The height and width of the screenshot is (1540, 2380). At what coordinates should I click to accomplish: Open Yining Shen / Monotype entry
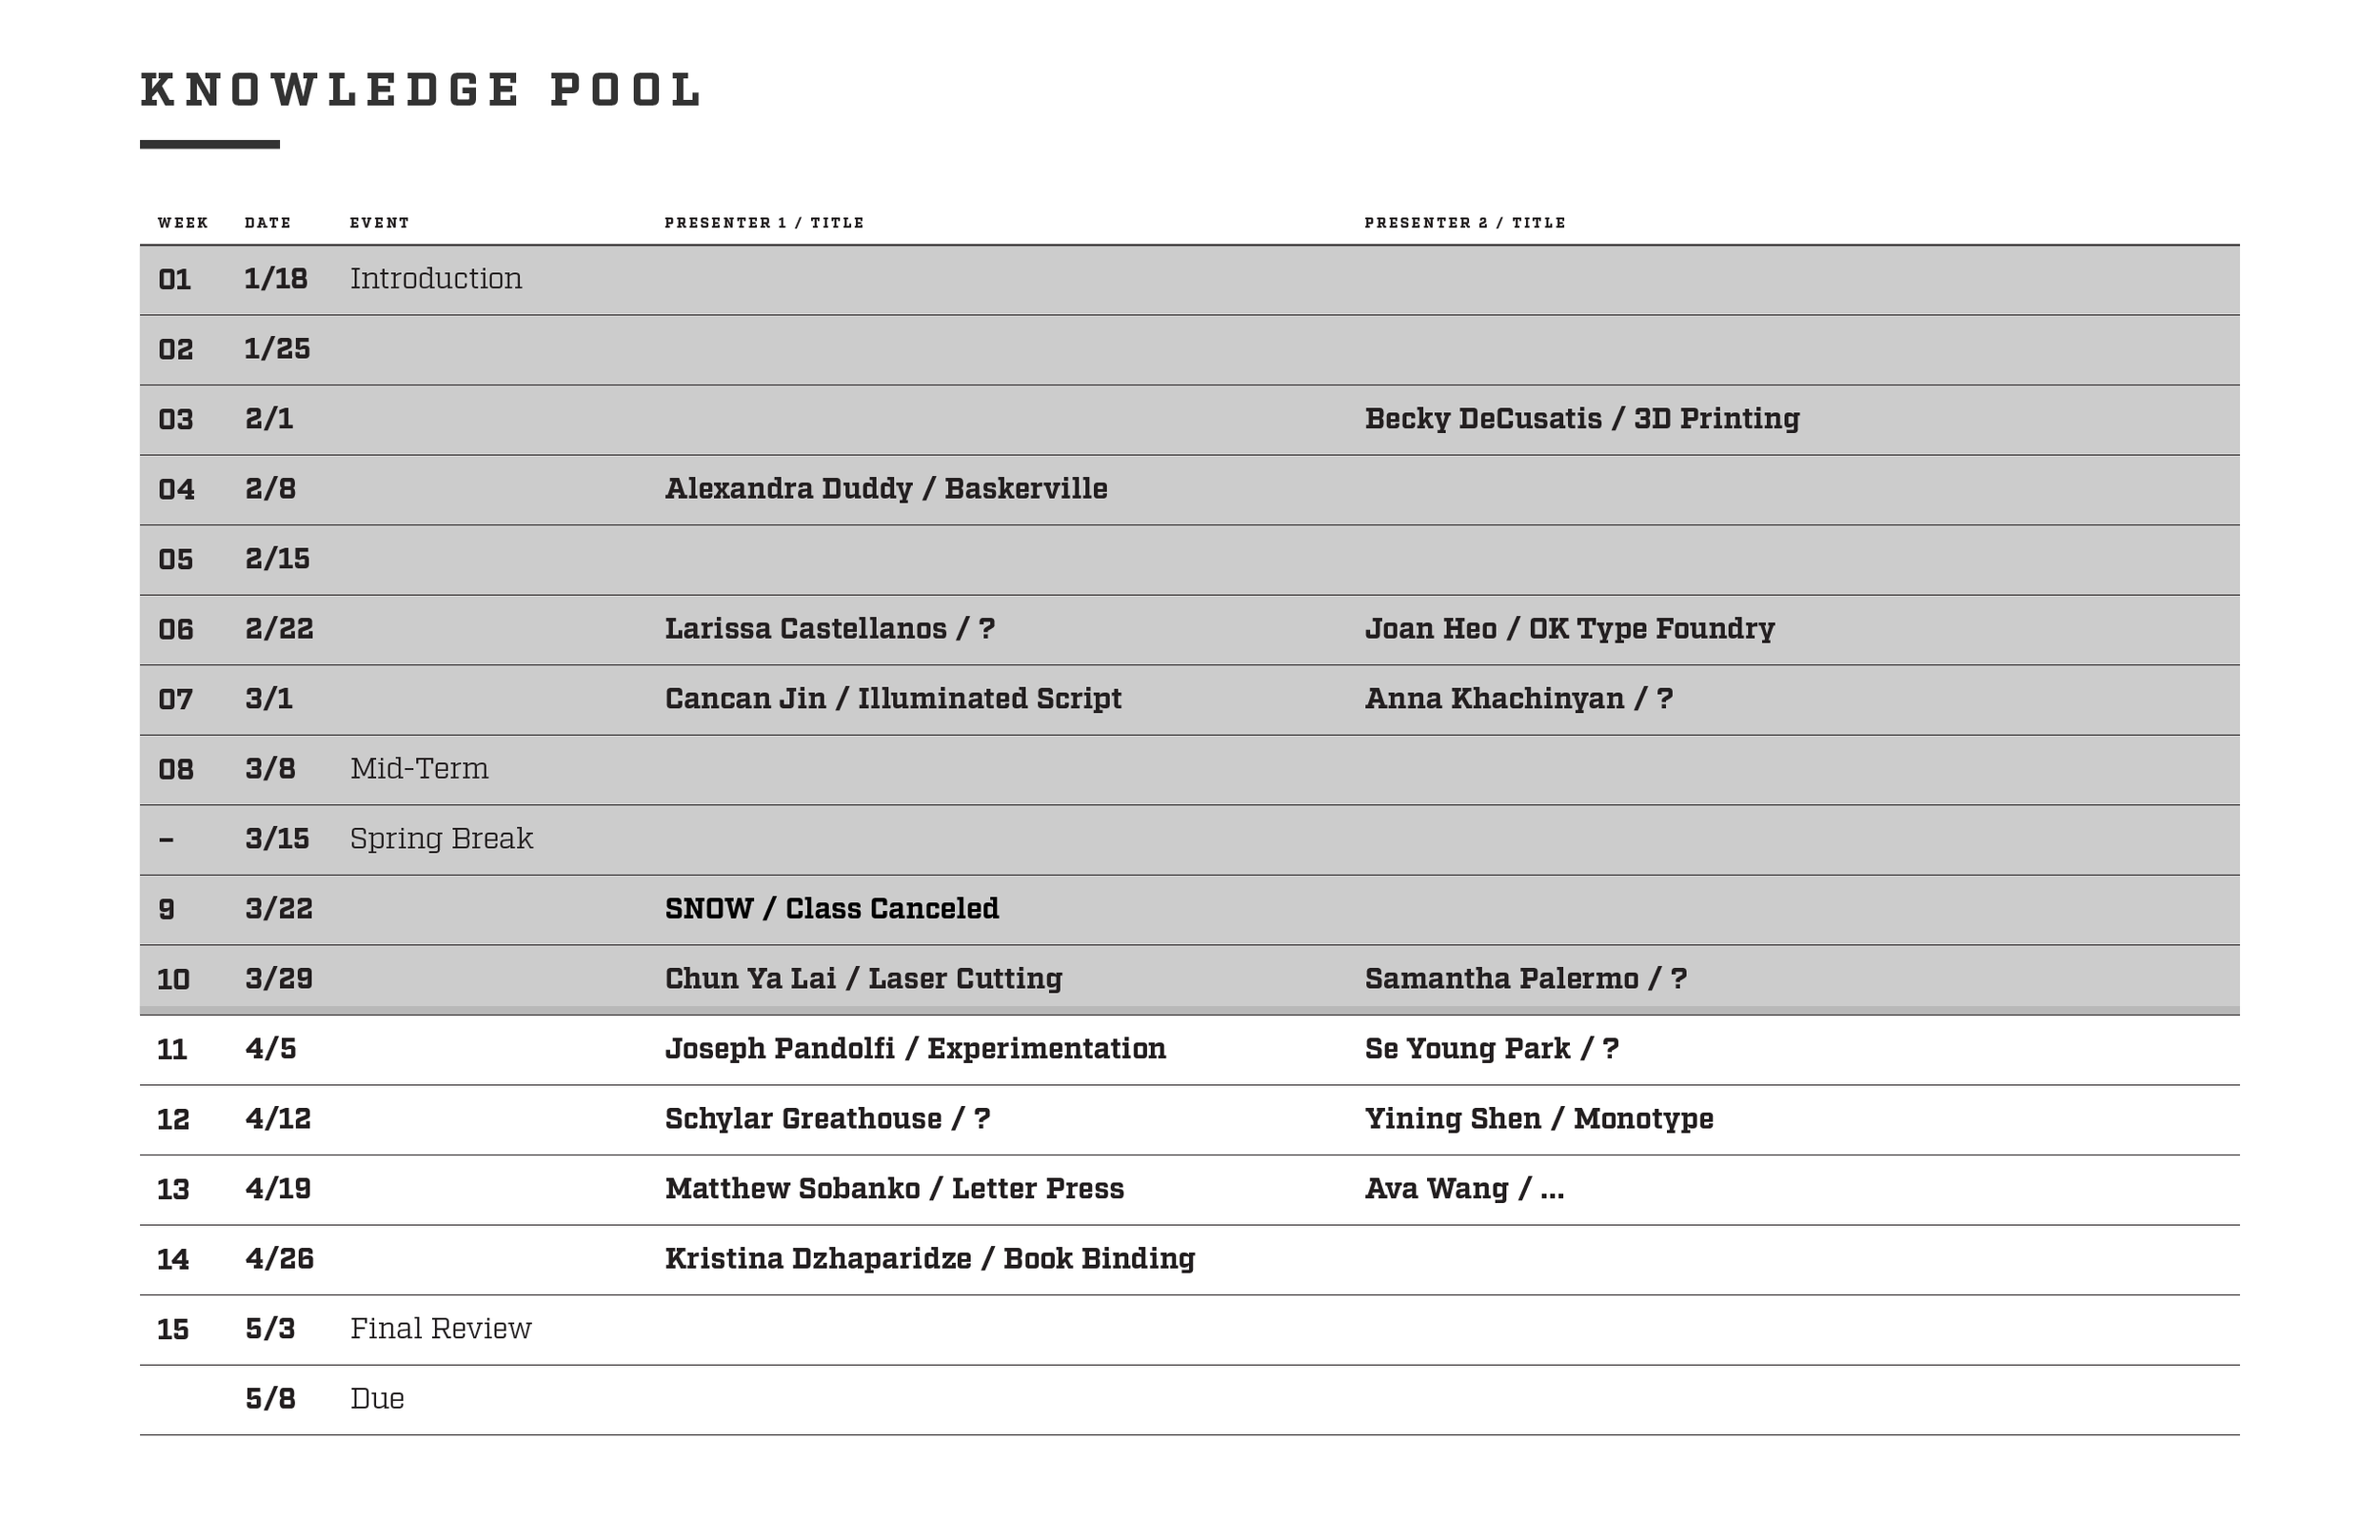click(1539, 1119)
